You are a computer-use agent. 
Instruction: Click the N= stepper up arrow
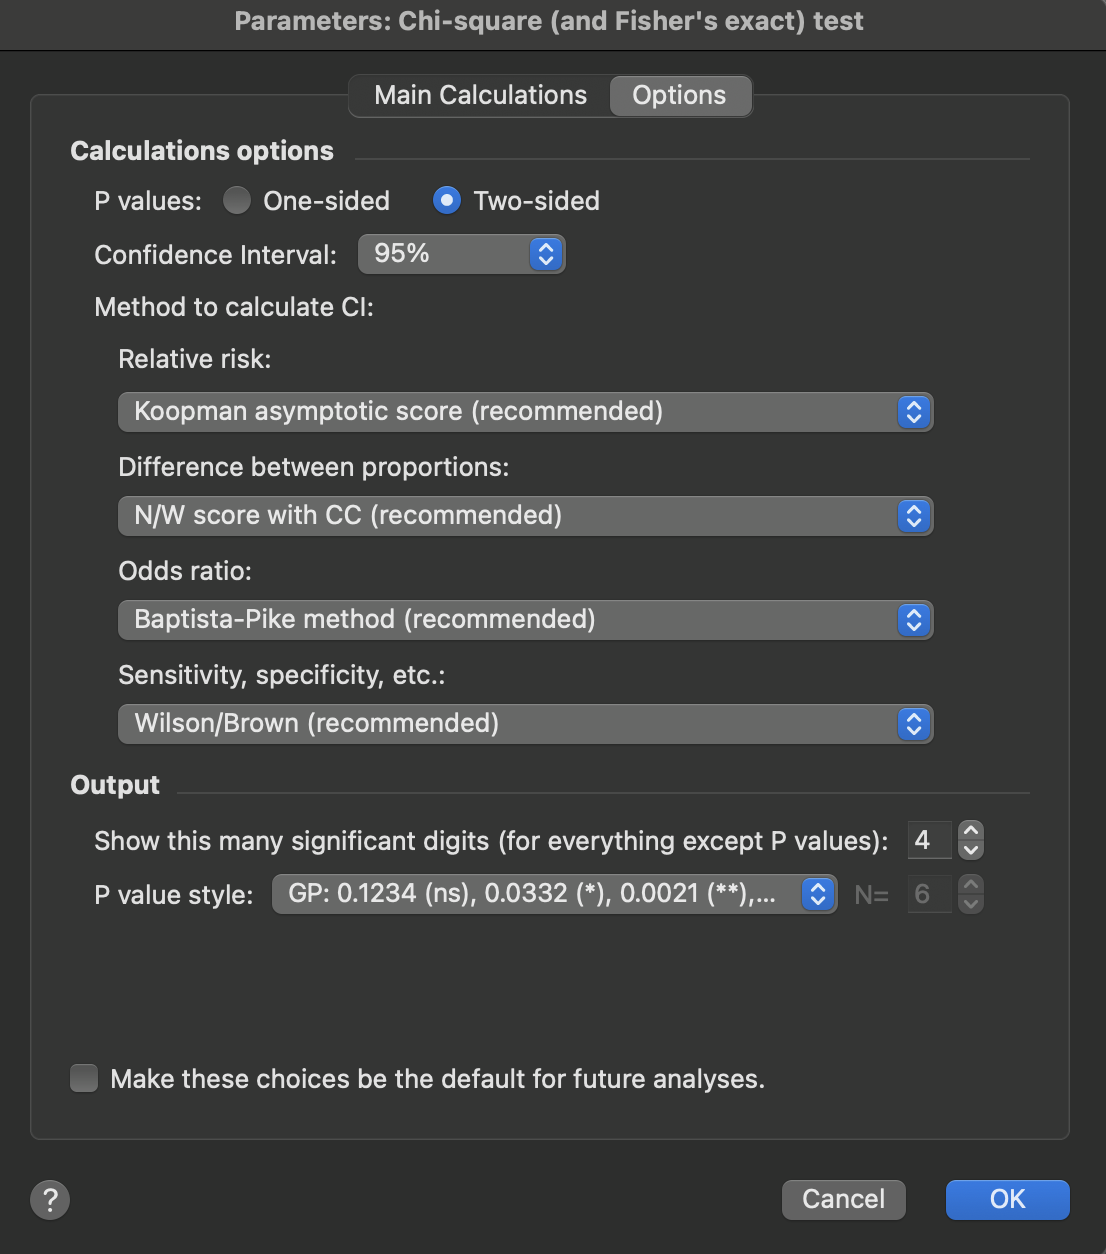coord(970,885)
